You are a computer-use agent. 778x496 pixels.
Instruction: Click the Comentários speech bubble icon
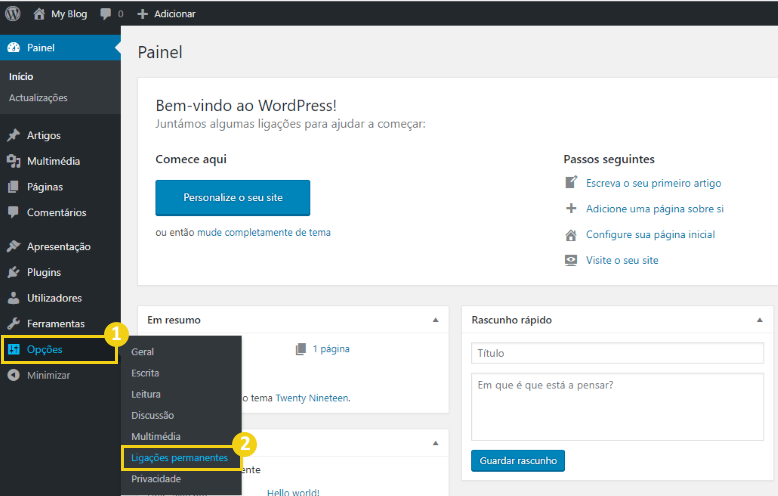[x=13, y=212]
